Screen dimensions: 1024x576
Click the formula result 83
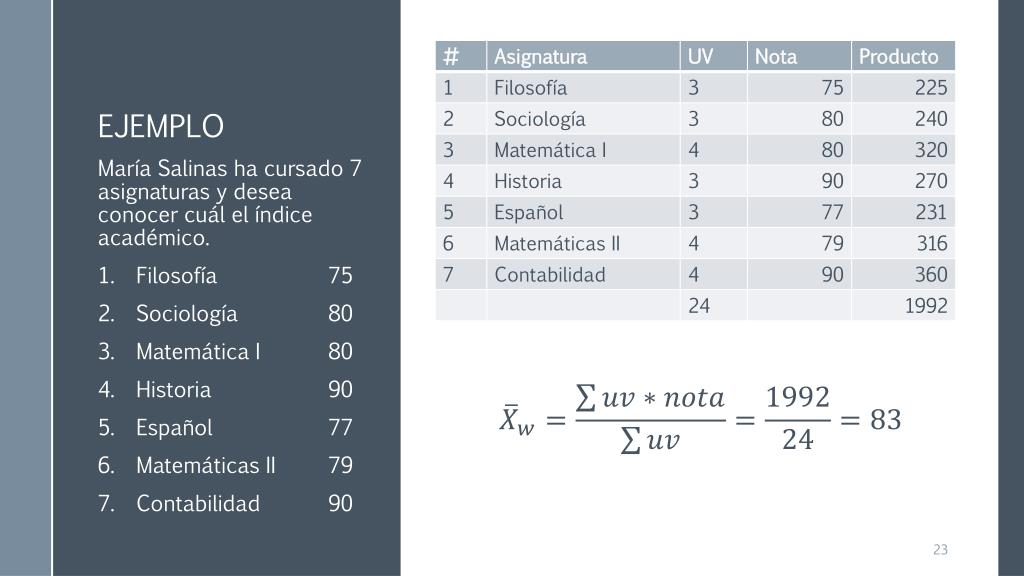[886, 420]
